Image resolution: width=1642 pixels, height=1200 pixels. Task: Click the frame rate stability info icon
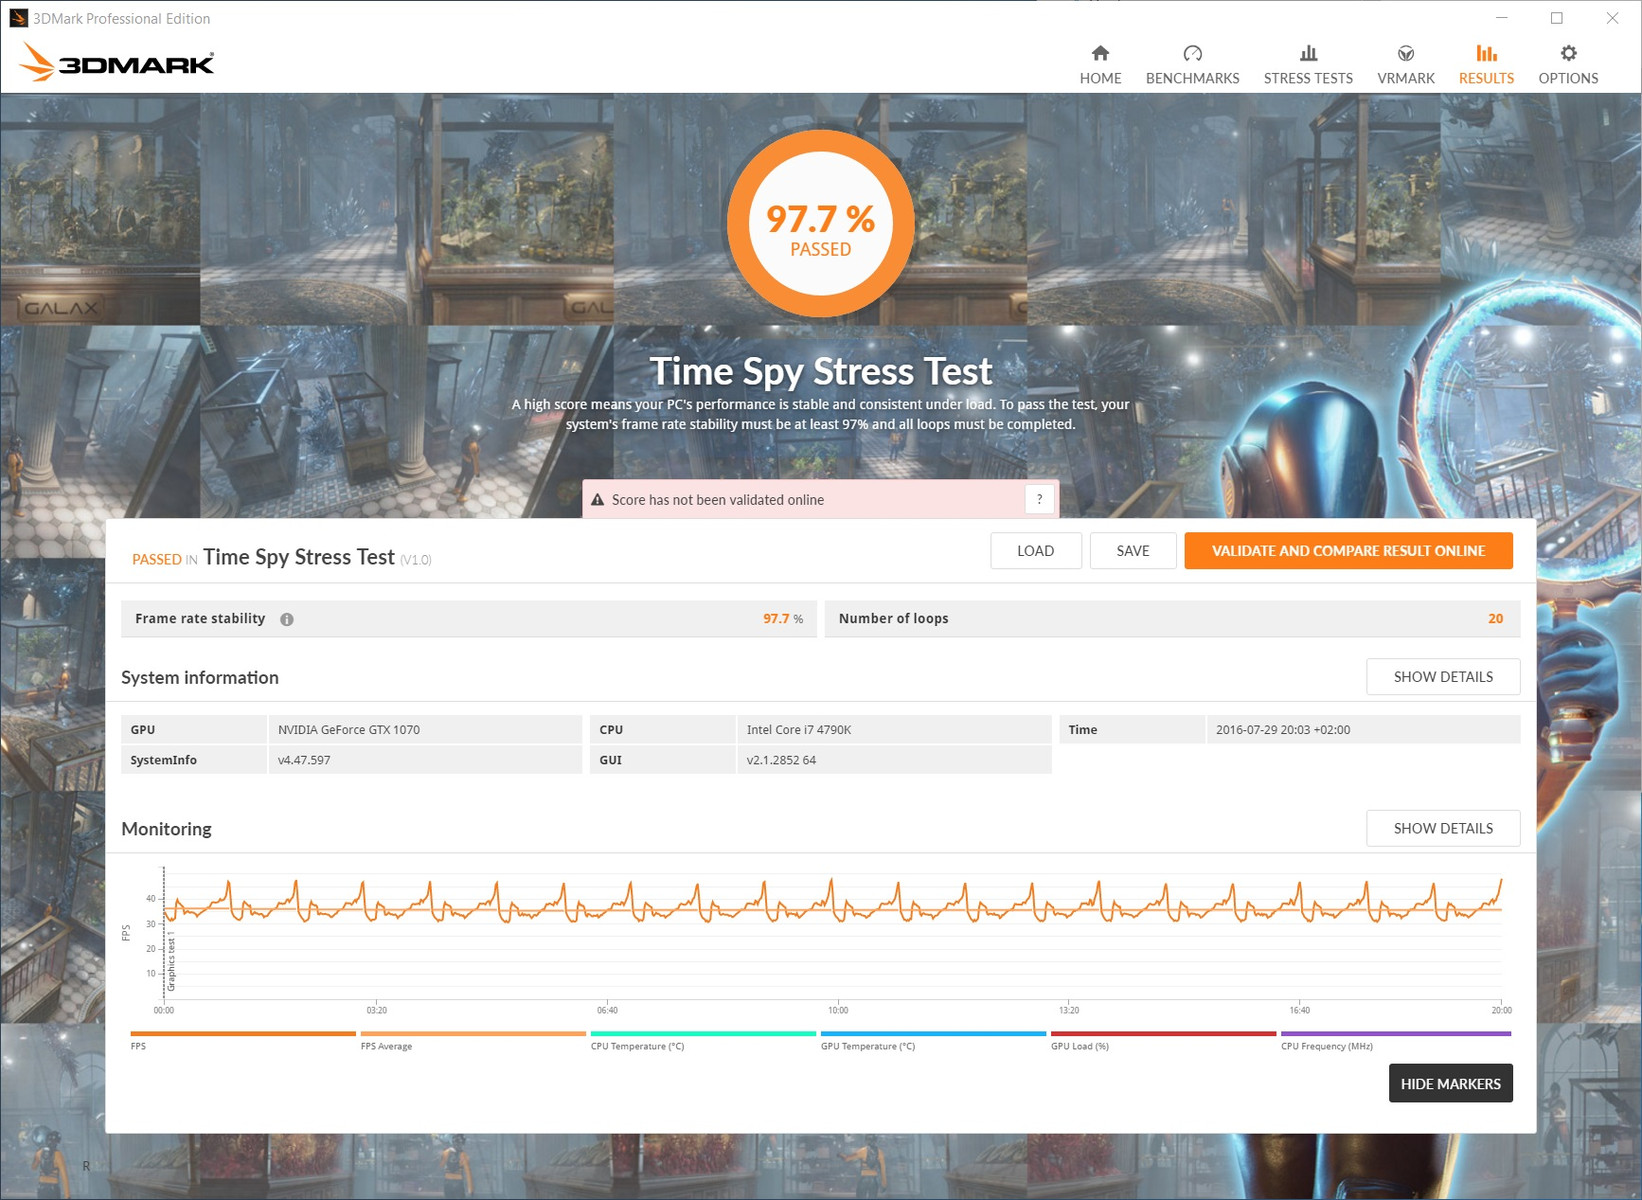(x=287, y=619)
